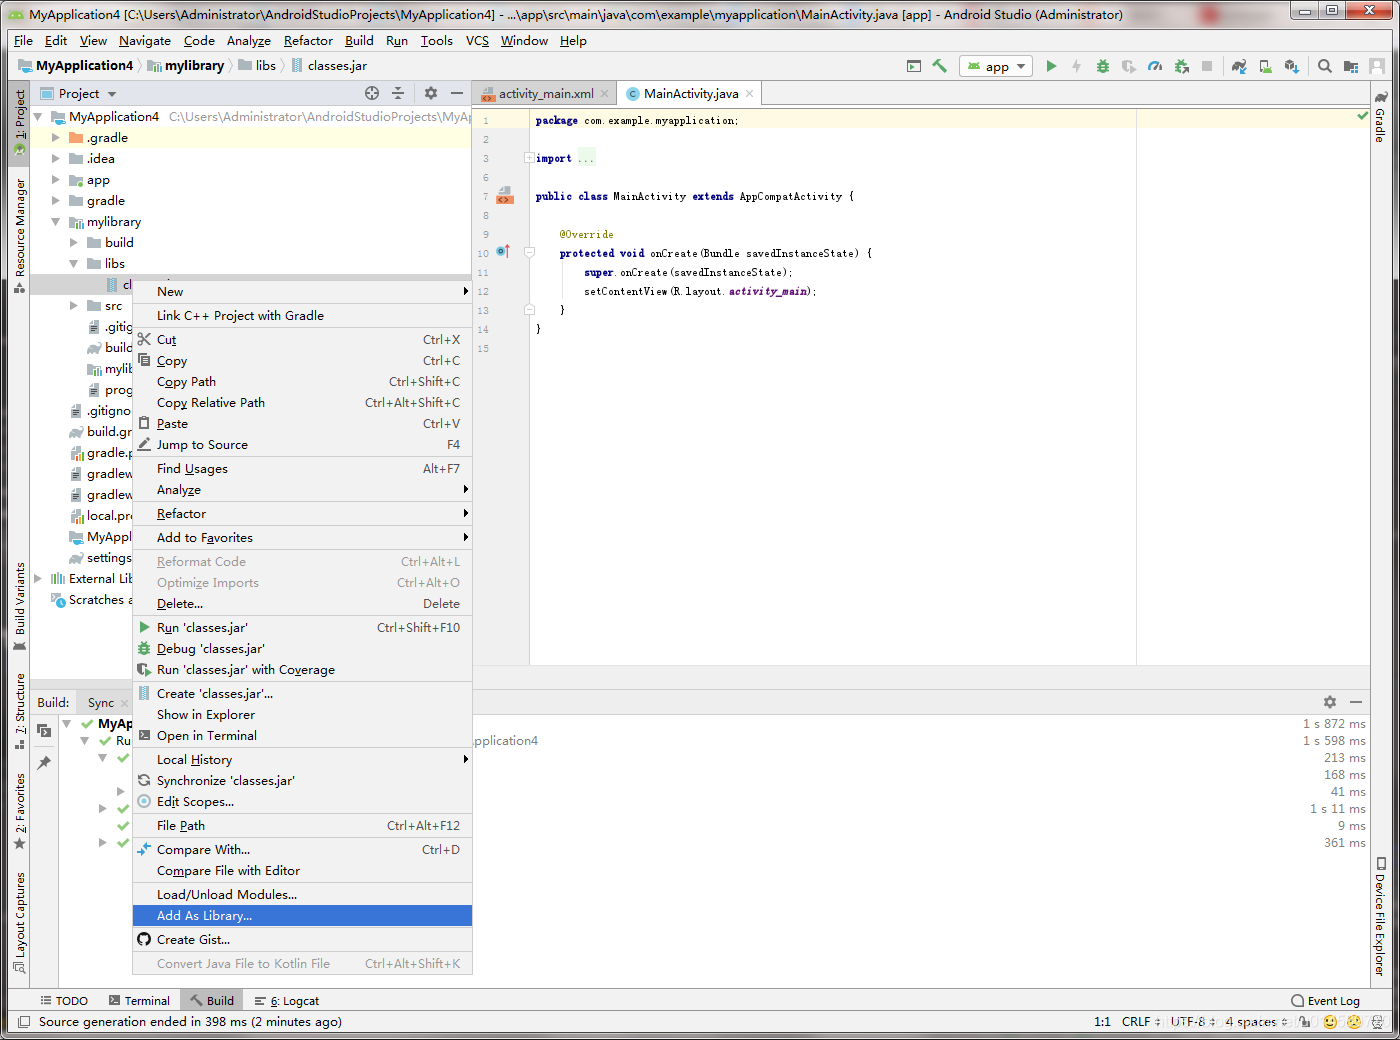
Task: Hide Project panel with minus icon
Action: point(457,93)
